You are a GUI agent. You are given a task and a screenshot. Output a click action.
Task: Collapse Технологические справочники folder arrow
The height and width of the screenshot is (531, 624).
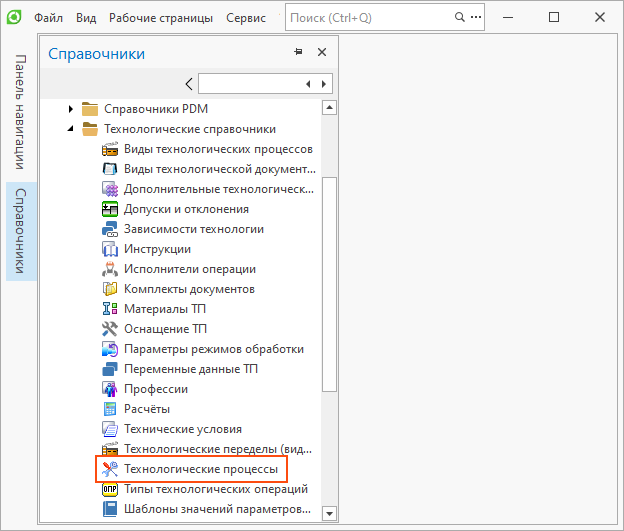pyautogui.click(x=70, y=129)
